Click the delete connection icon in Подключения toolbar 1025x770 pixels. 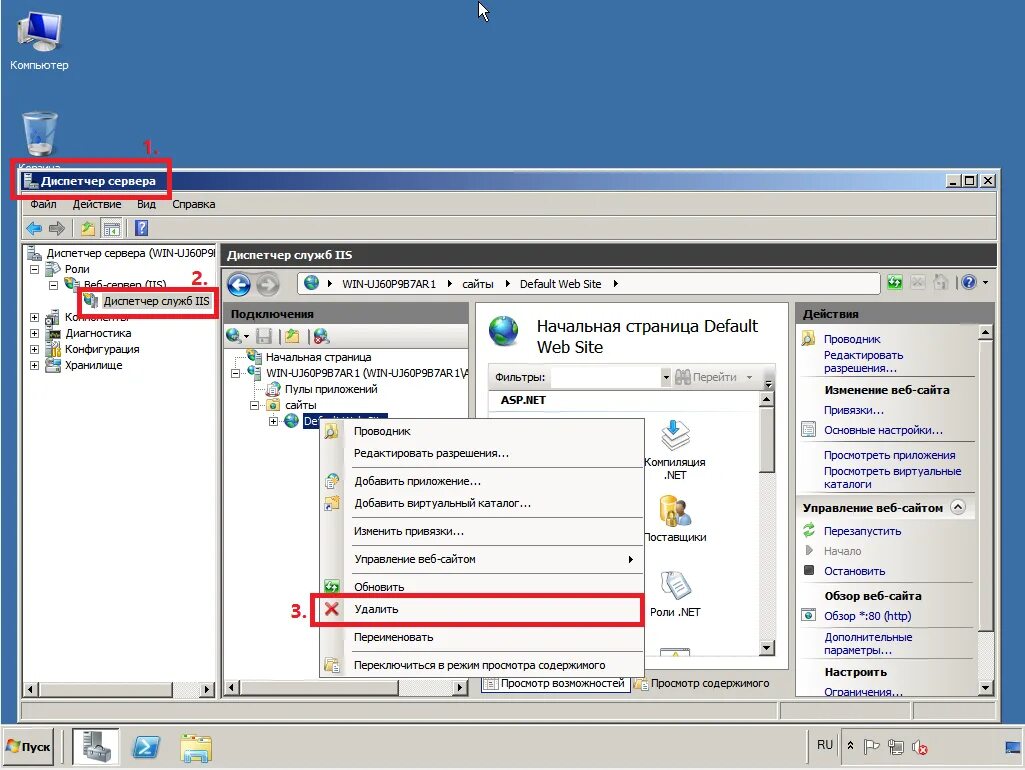click(x=321, y=336)
